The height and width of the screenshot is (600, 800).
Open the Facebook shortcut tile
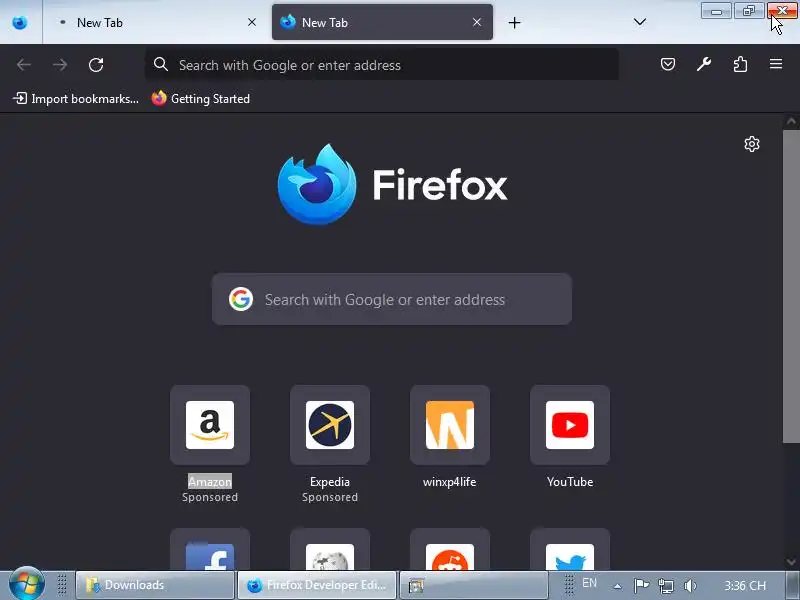[x=210, y=550]
